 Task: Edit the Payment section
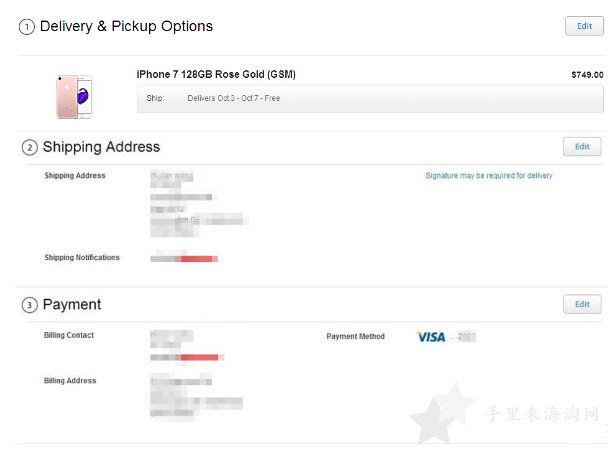pos(582,304)
